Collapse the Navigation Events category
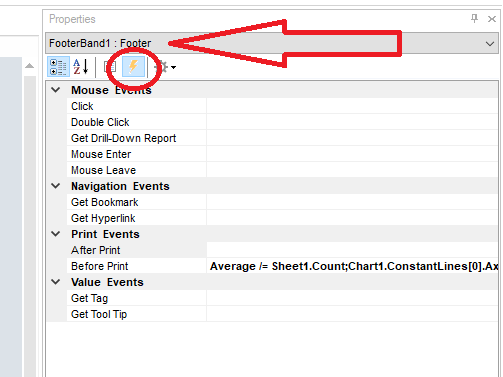 [x=56, y=186]
